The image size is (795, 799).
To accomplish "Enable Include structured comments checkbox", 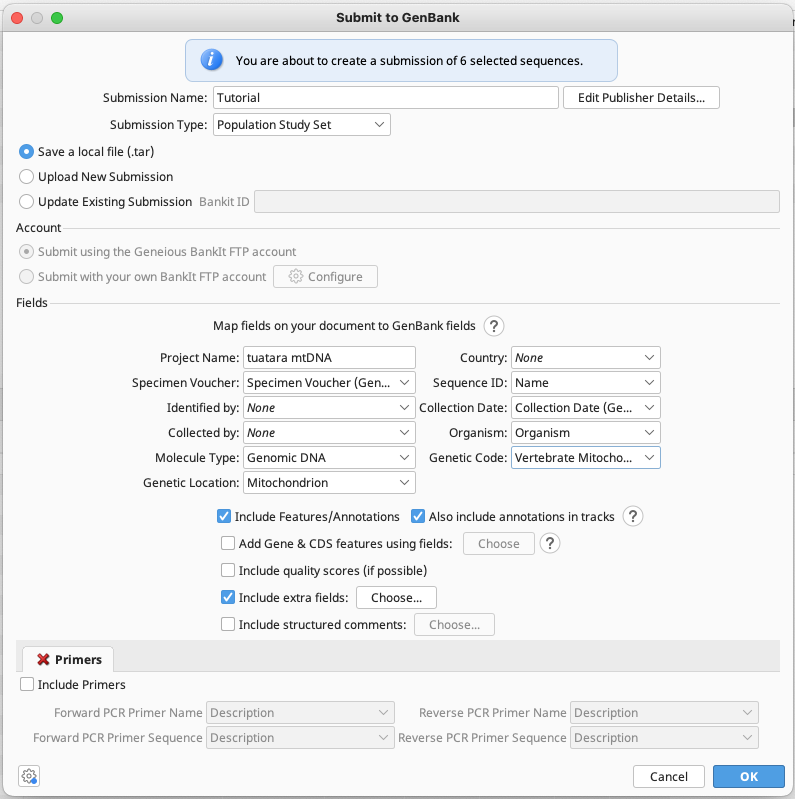I will 228,625.
